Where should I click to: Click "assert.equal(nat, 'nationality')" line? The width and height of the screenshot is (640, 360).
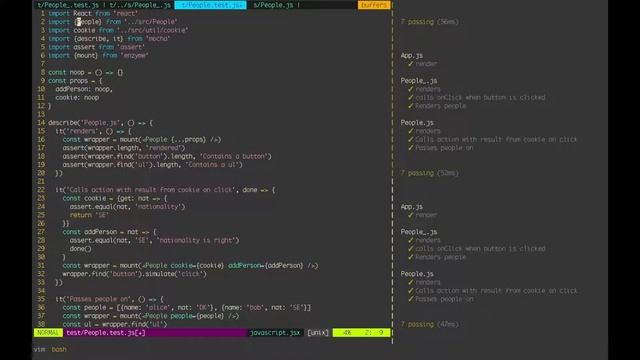[x=127, y=207]
